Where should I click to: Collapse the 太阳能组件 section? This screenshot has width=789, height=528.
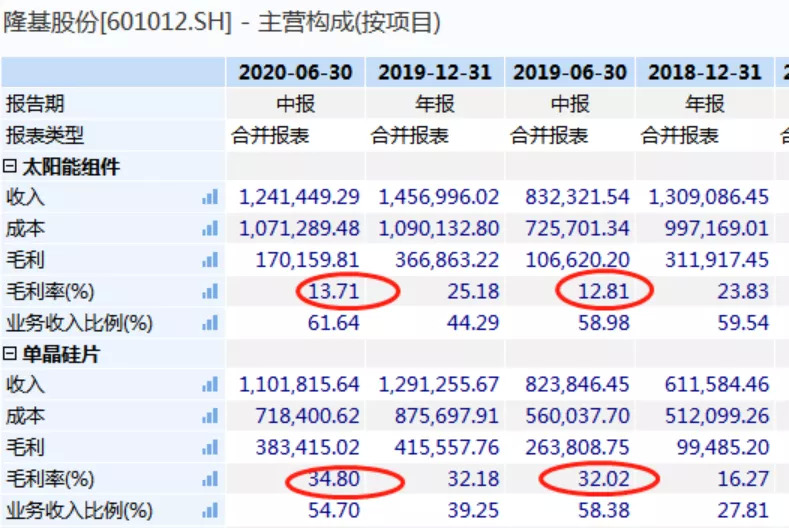click(10, 166)
